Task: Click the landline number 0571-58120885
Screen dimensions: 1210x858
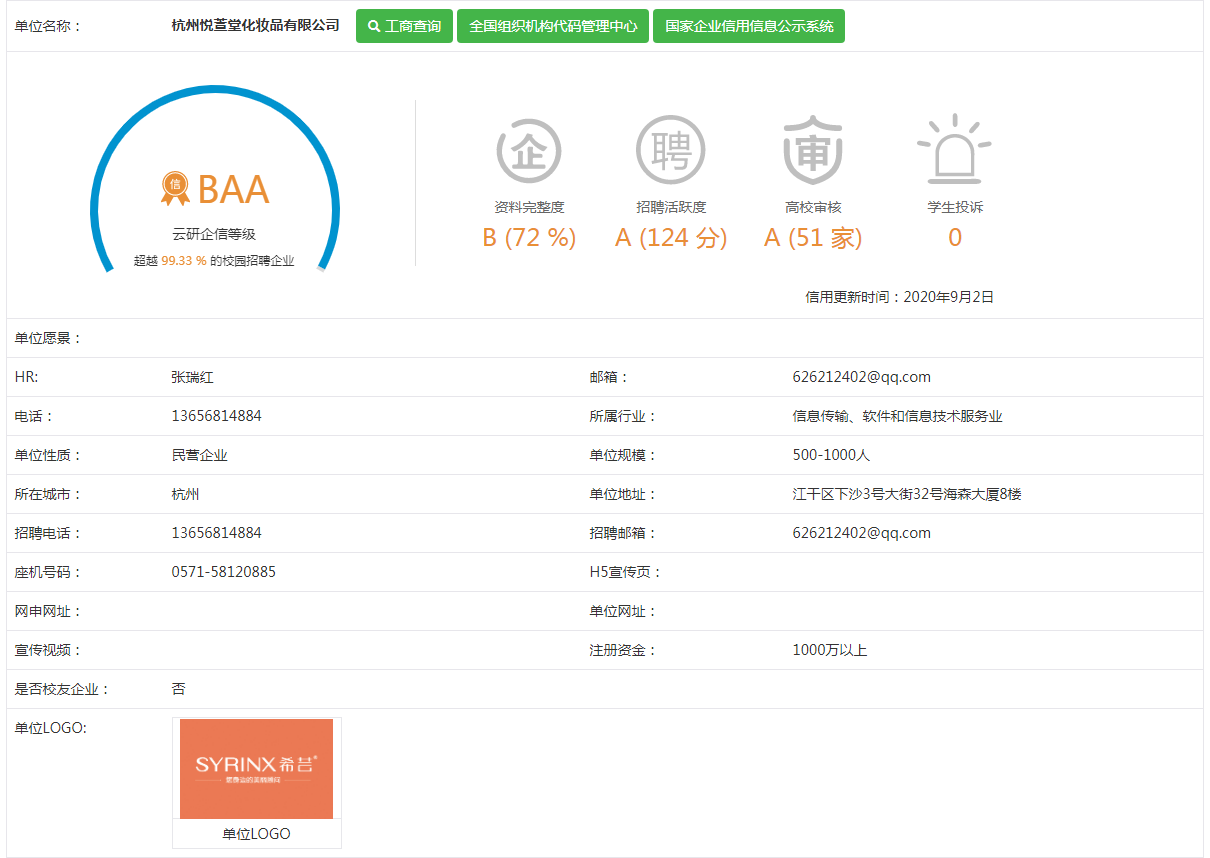Action: [223, 572]
